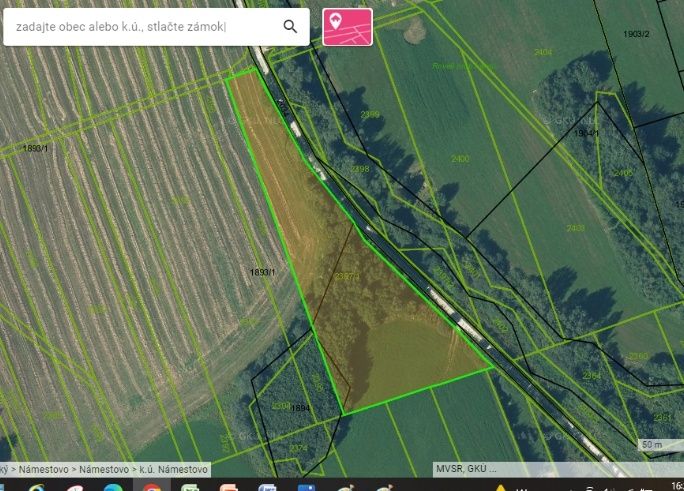Select the parcel labeled 2405
Image resolution: width=684 pixels, height=491 pixels.
622,173
